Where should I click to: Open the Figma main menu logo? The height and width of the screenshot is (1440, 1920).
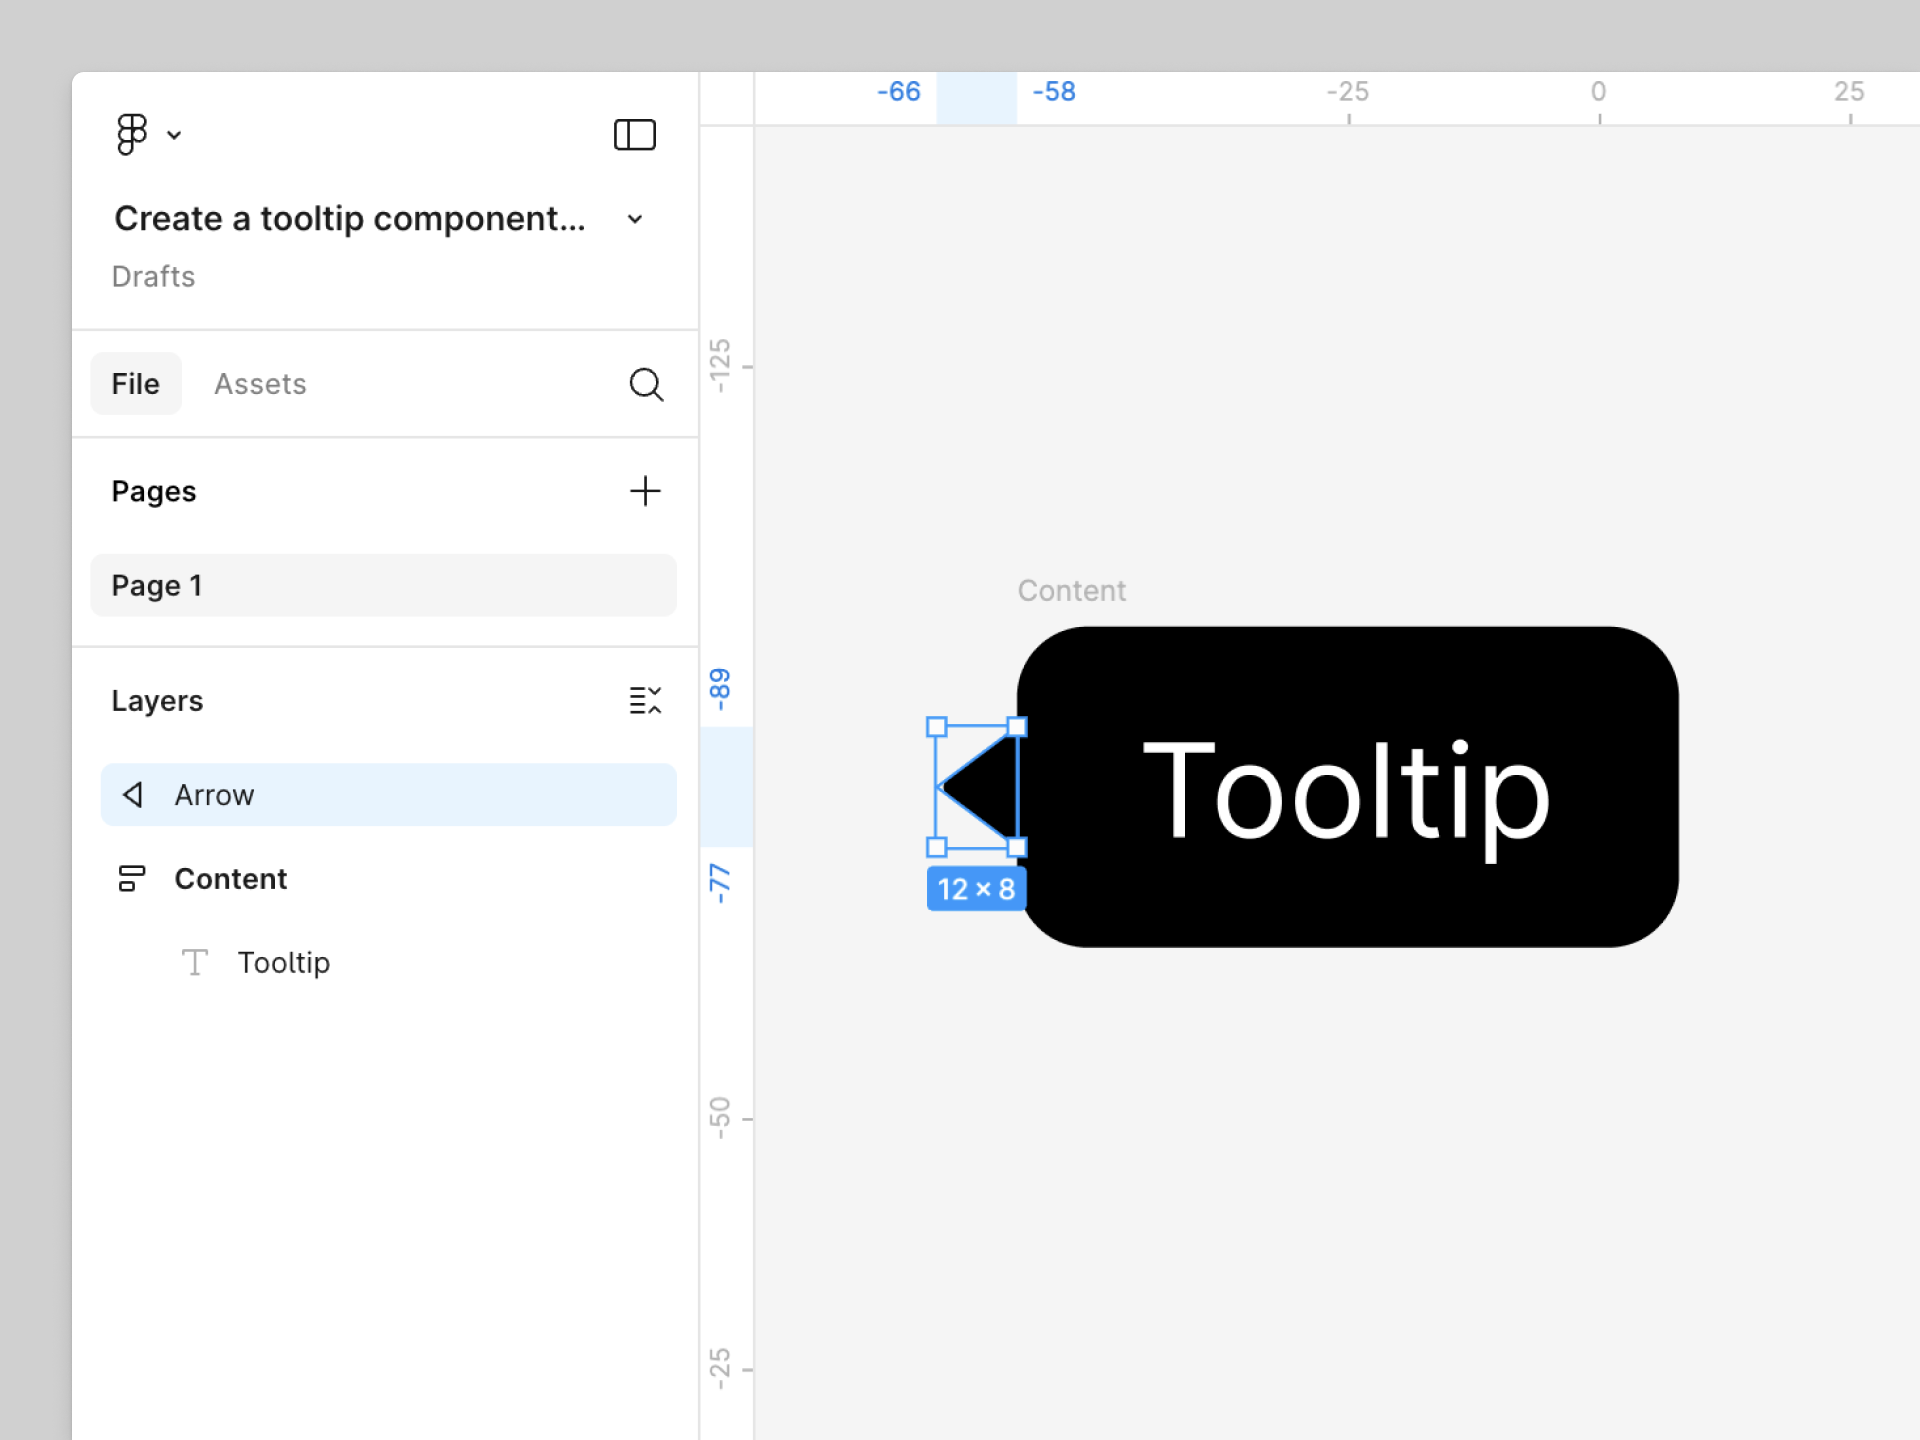click(x=131, y=134)
